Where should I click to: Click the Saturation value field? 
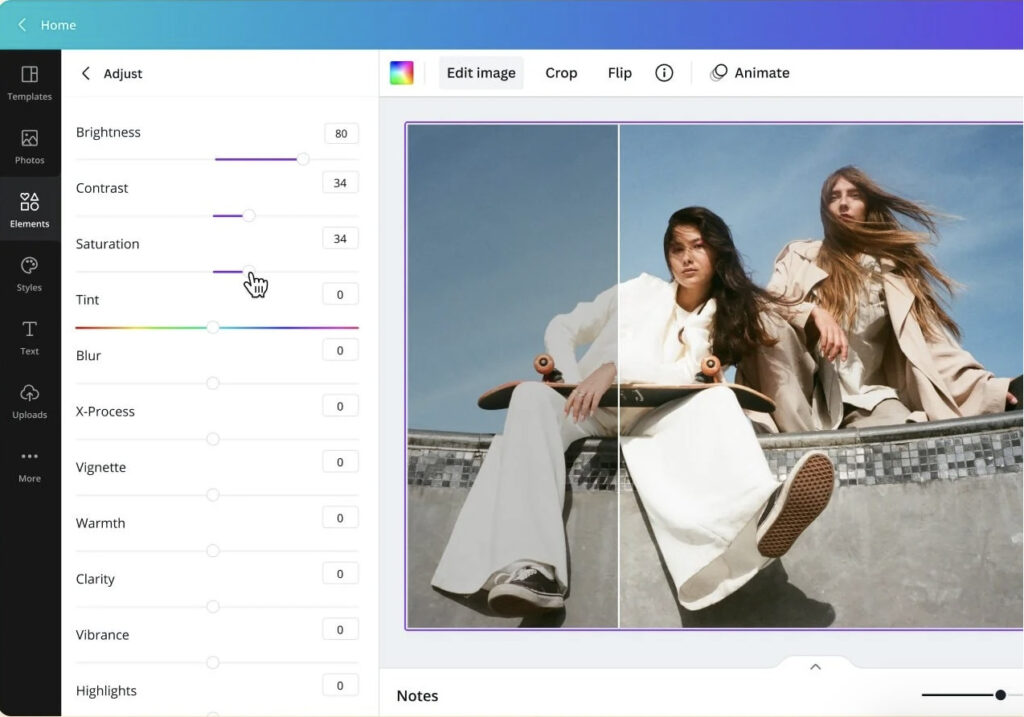coord(340,238)
